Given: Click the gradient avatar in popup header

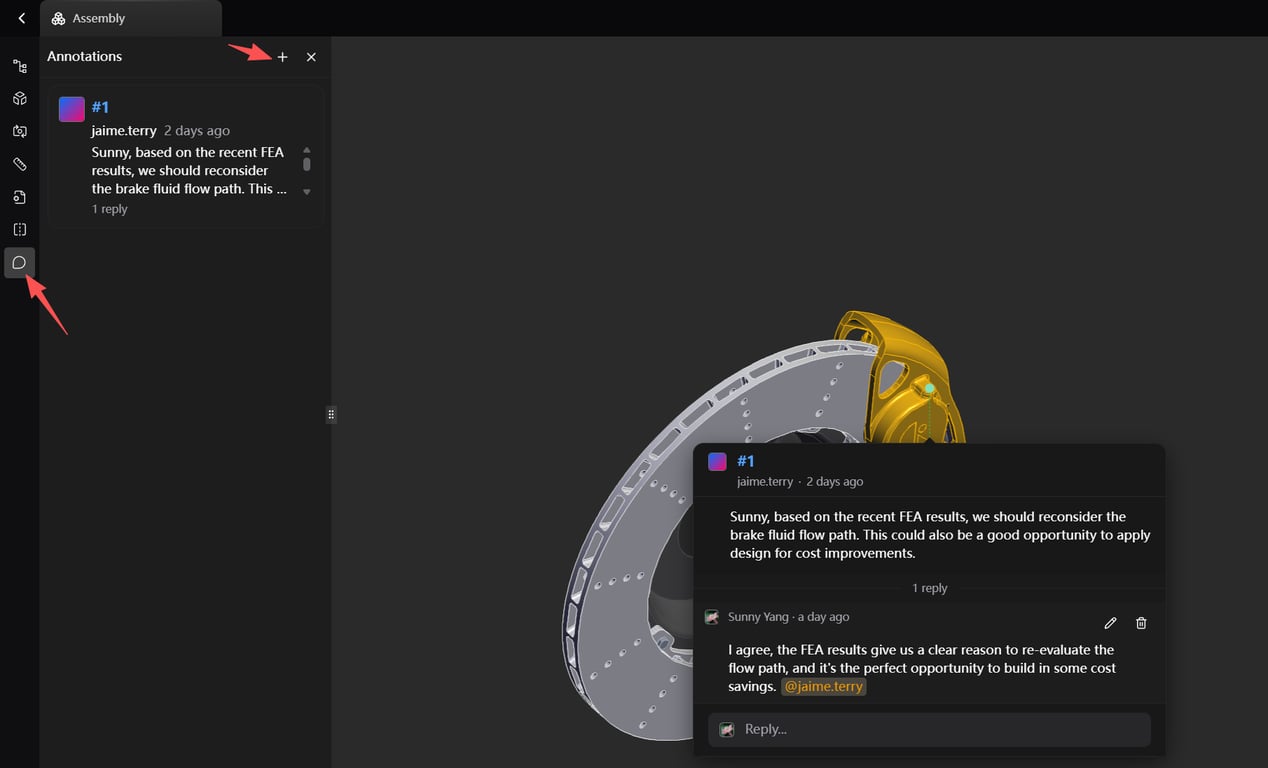Looking at the screenshot, I should 717,461.
